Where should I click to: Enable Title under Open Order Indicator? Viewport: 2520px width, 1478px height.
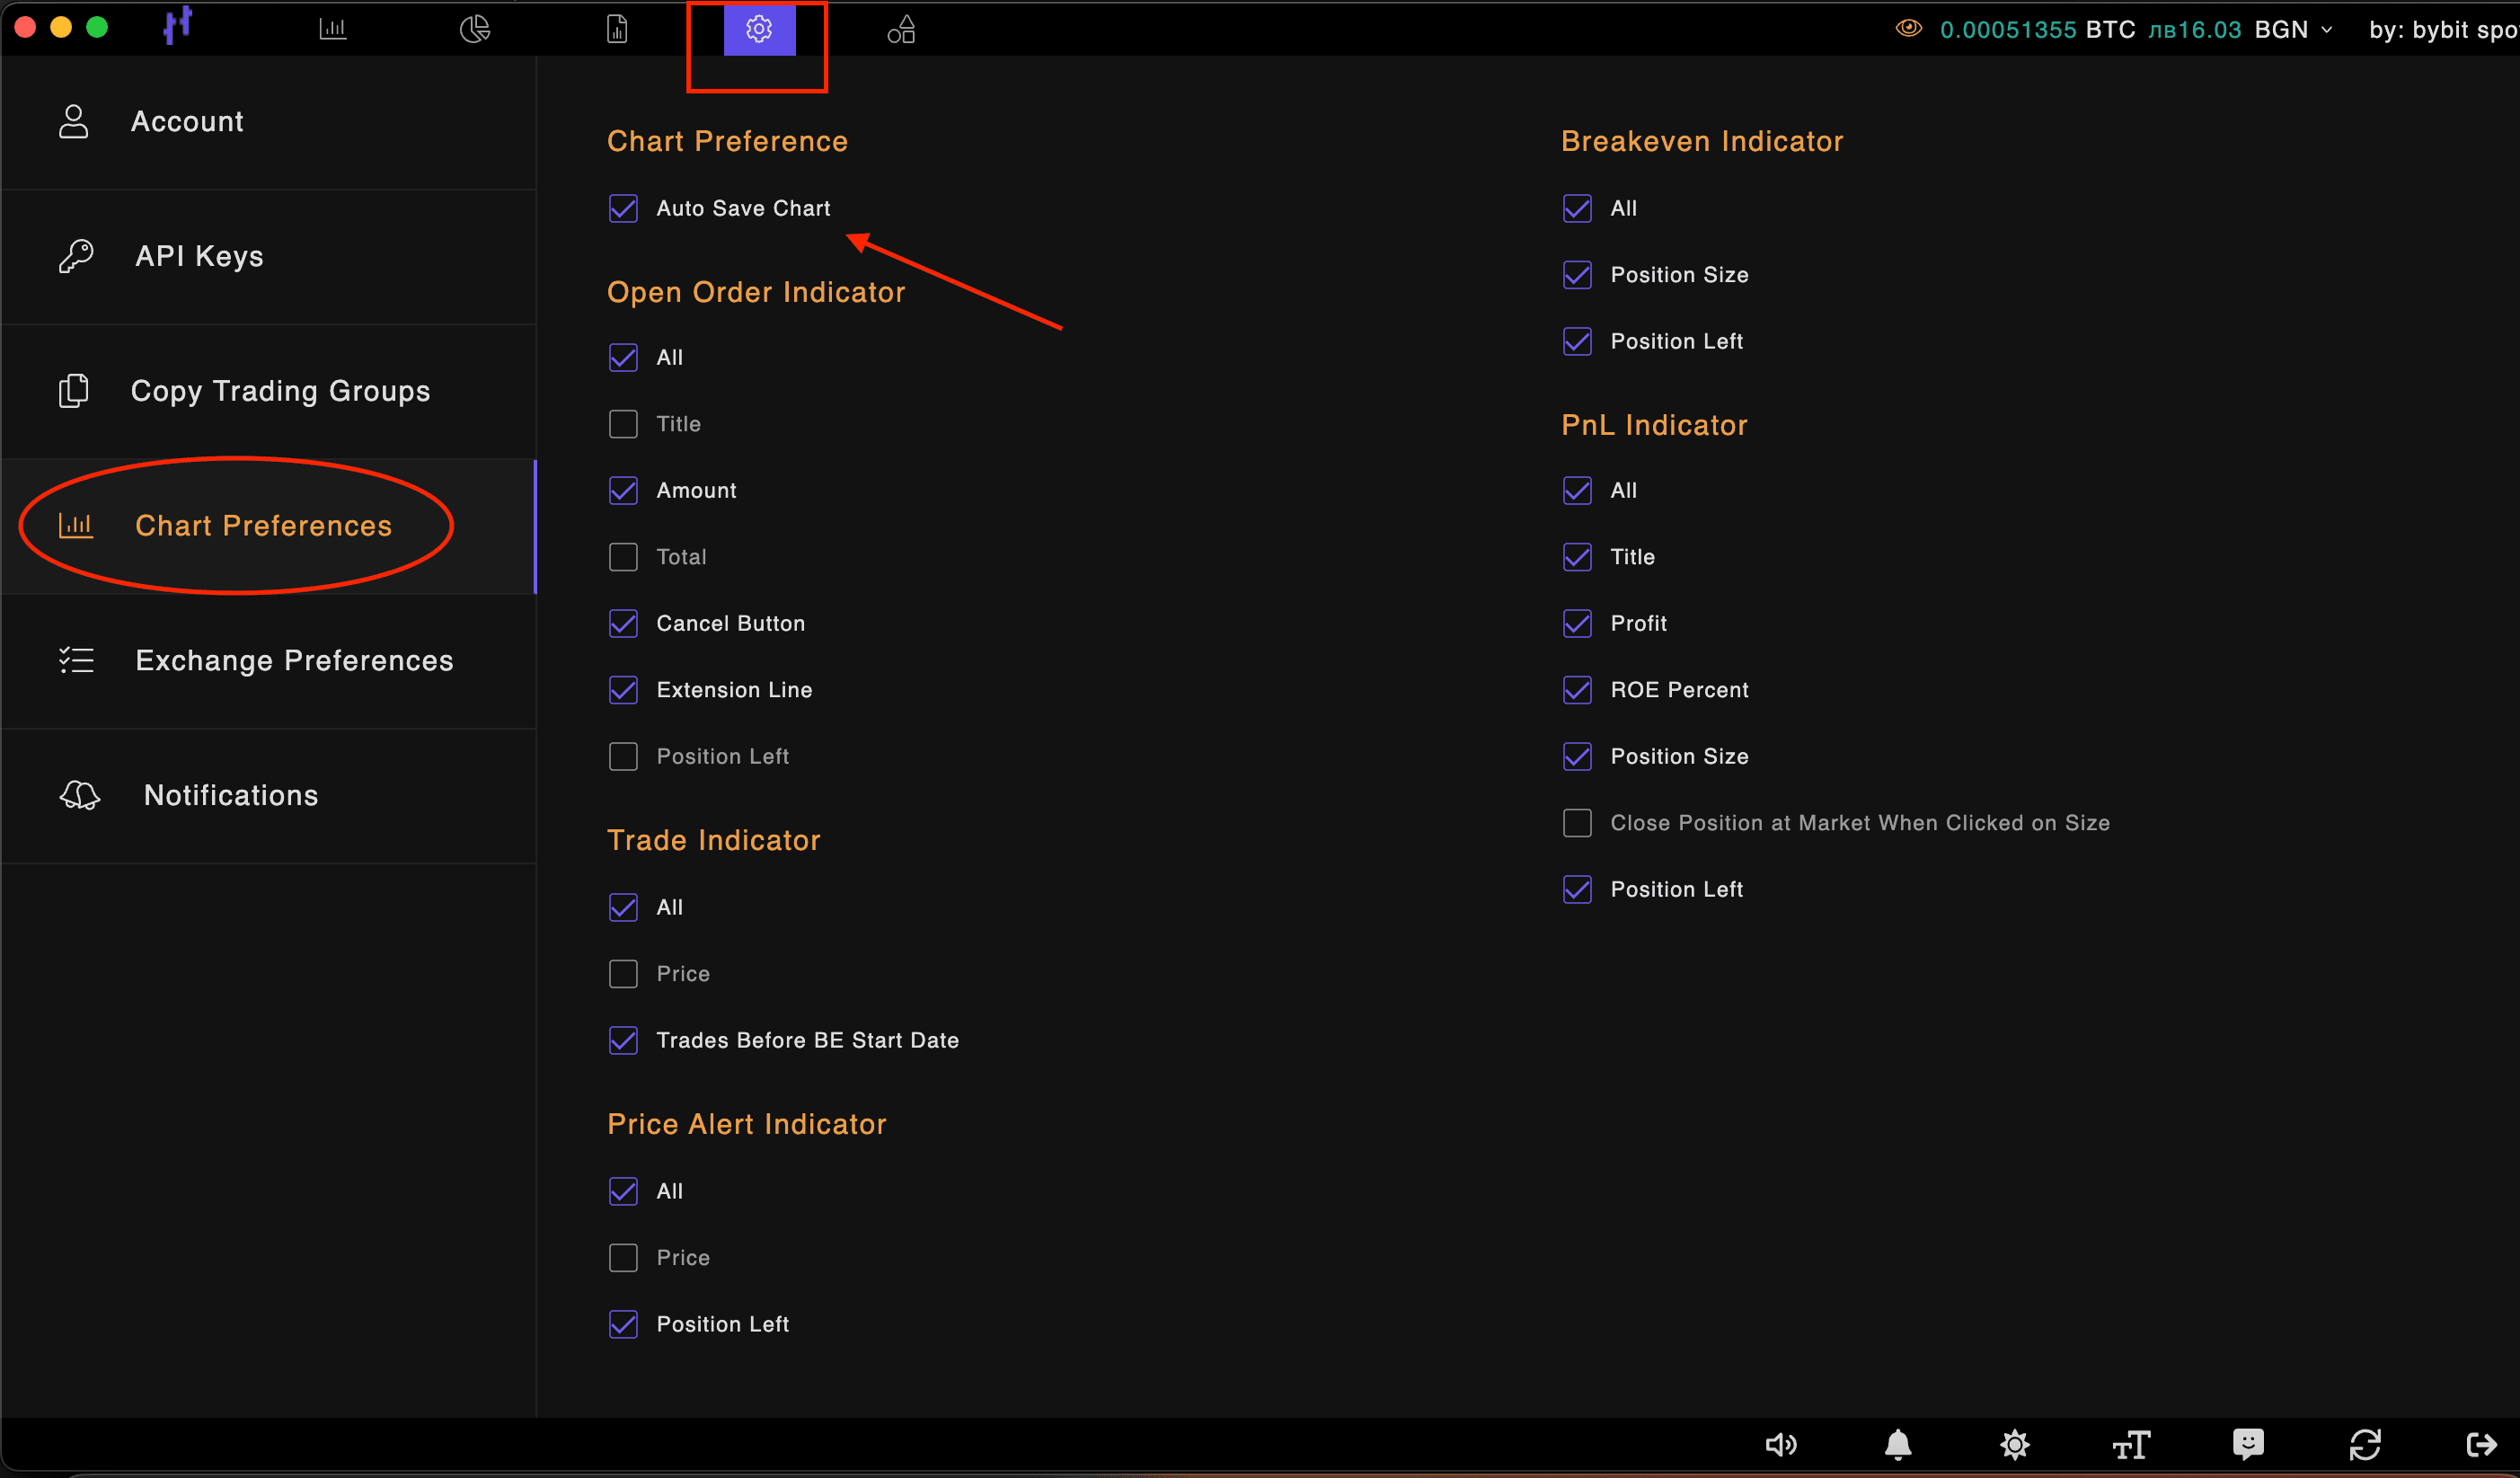click(x=623, y=424)
